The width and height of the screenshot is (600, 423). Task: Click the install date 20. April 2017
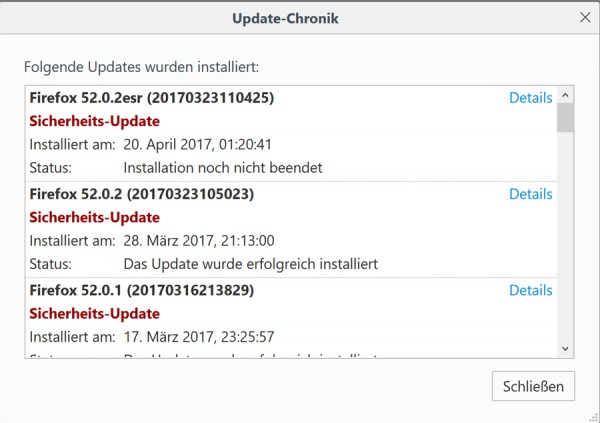198,145
